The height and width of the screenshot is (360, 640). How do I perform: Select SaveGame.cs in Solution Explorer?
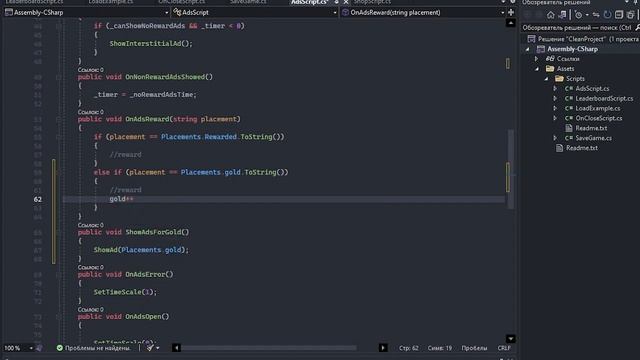[593, 138]
